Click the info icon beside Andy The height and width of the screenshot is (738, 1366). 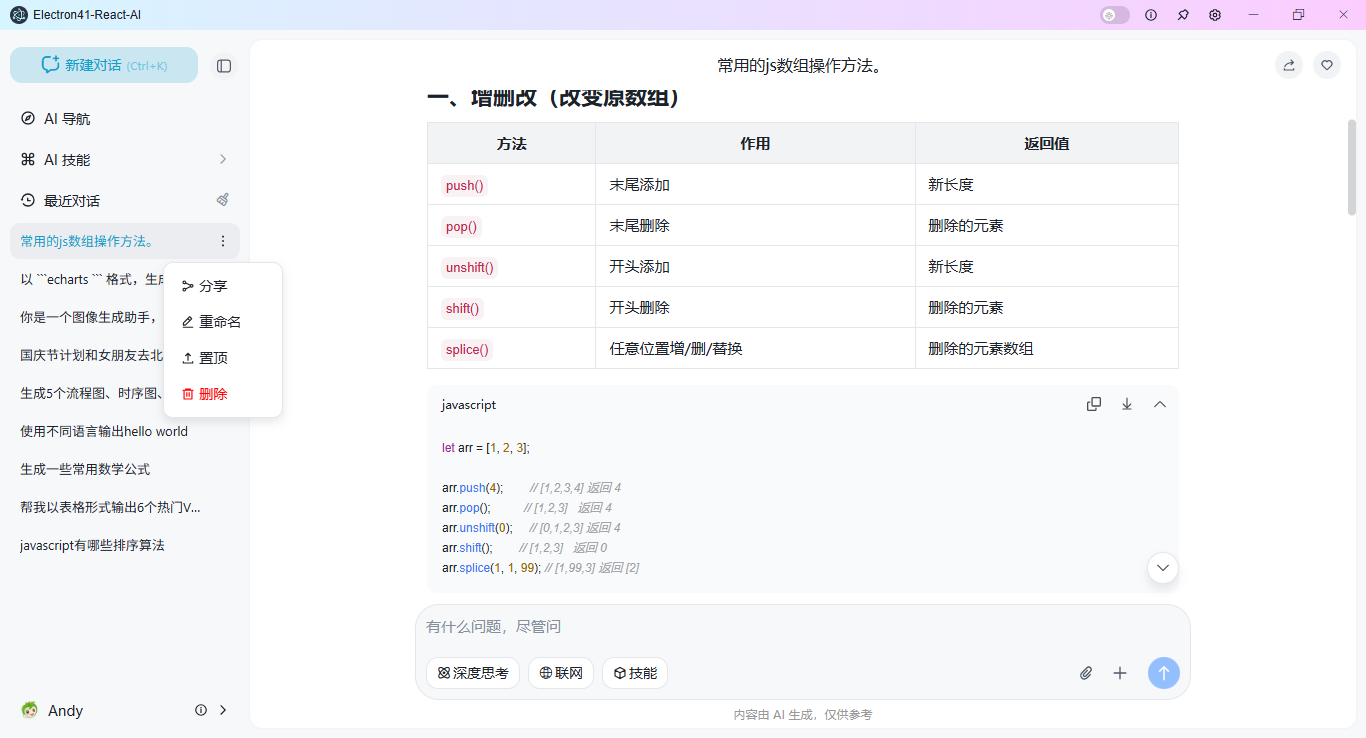[x=201, y=710]
